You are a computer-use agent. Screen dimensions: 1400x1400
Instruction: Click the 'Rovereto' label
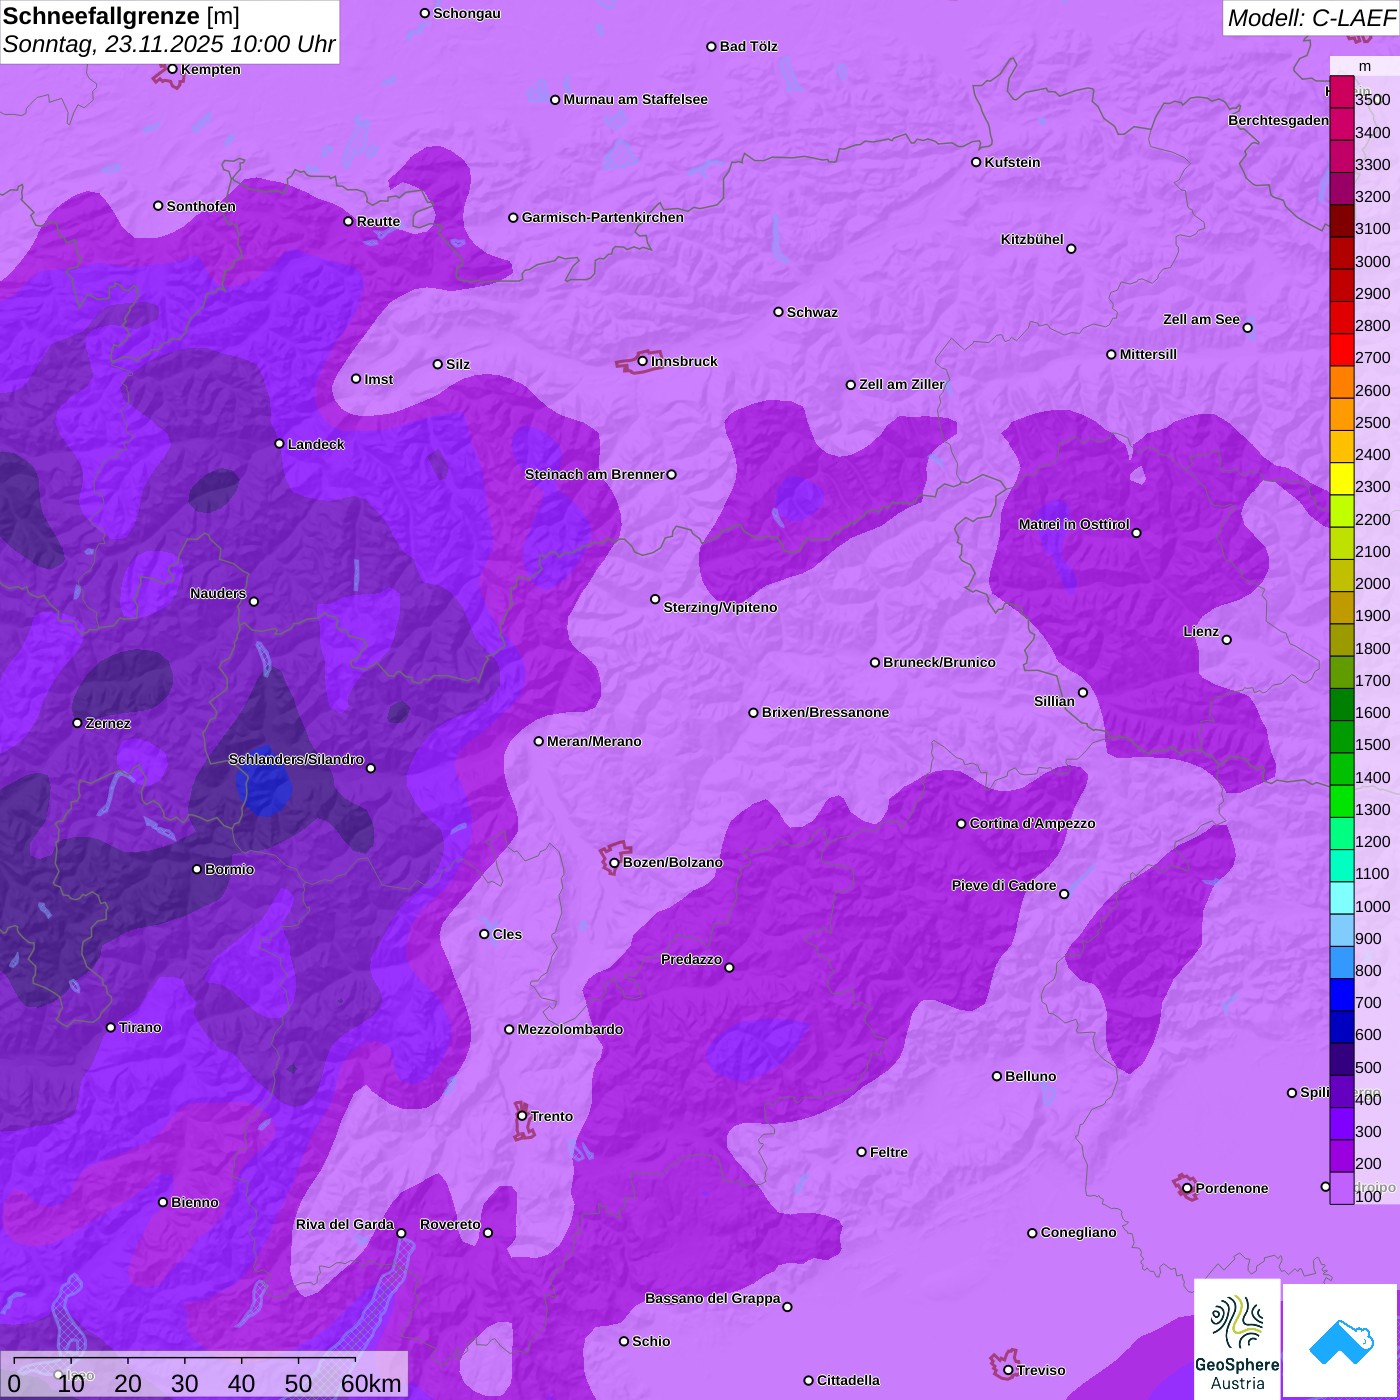[x=450, y=1224]
